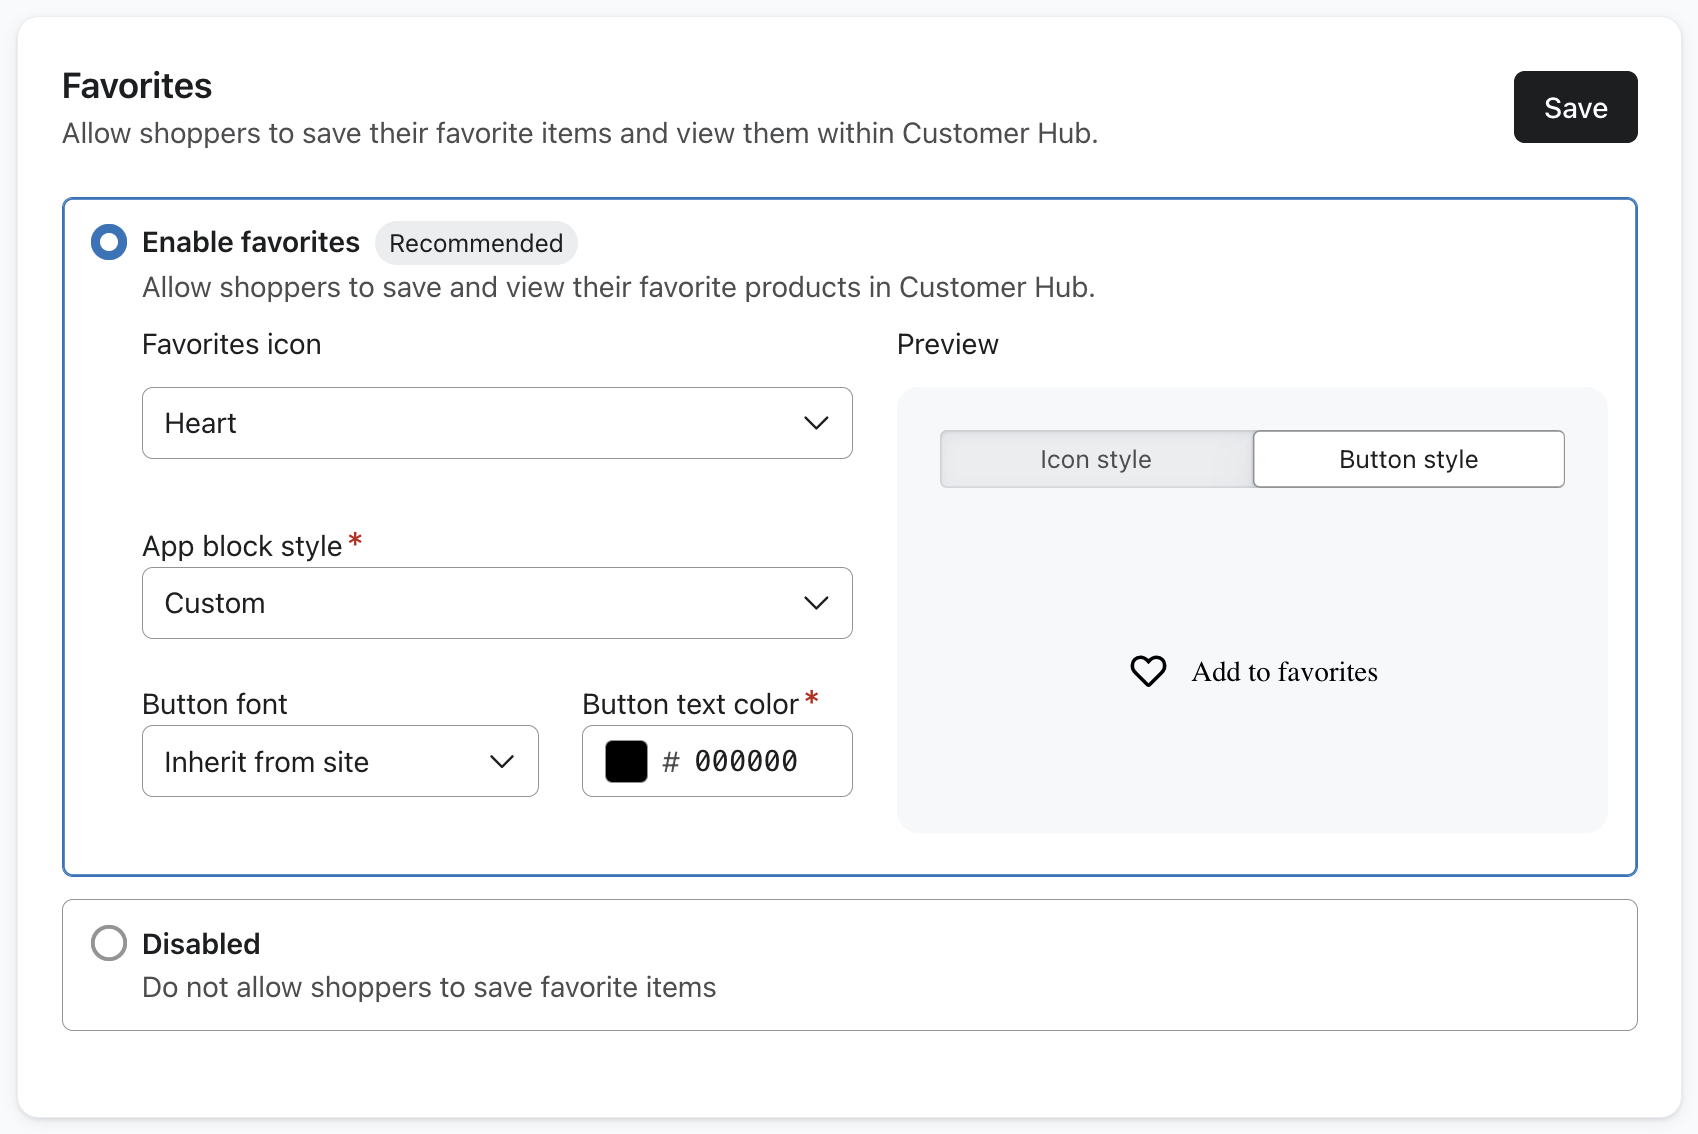1698x1134 pixels.
Task: Click the Add to favorites preview text
Action: 1284,672
